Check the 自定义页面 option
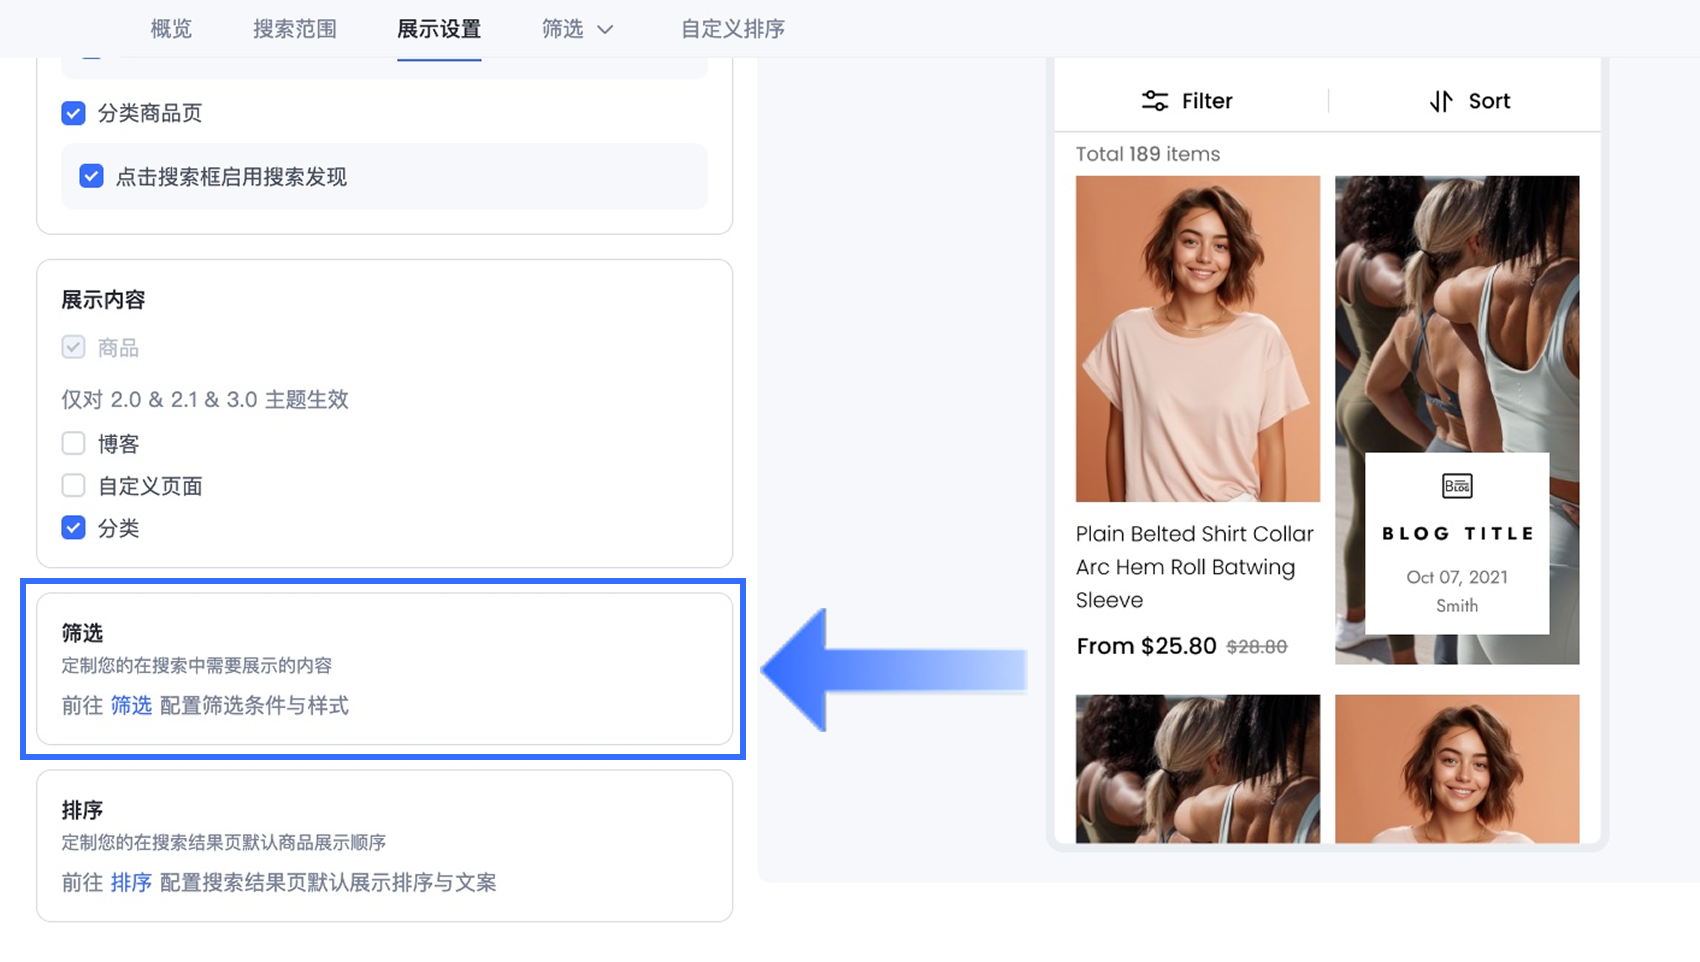Screen dimensions: 1700x962 [73, 486]
